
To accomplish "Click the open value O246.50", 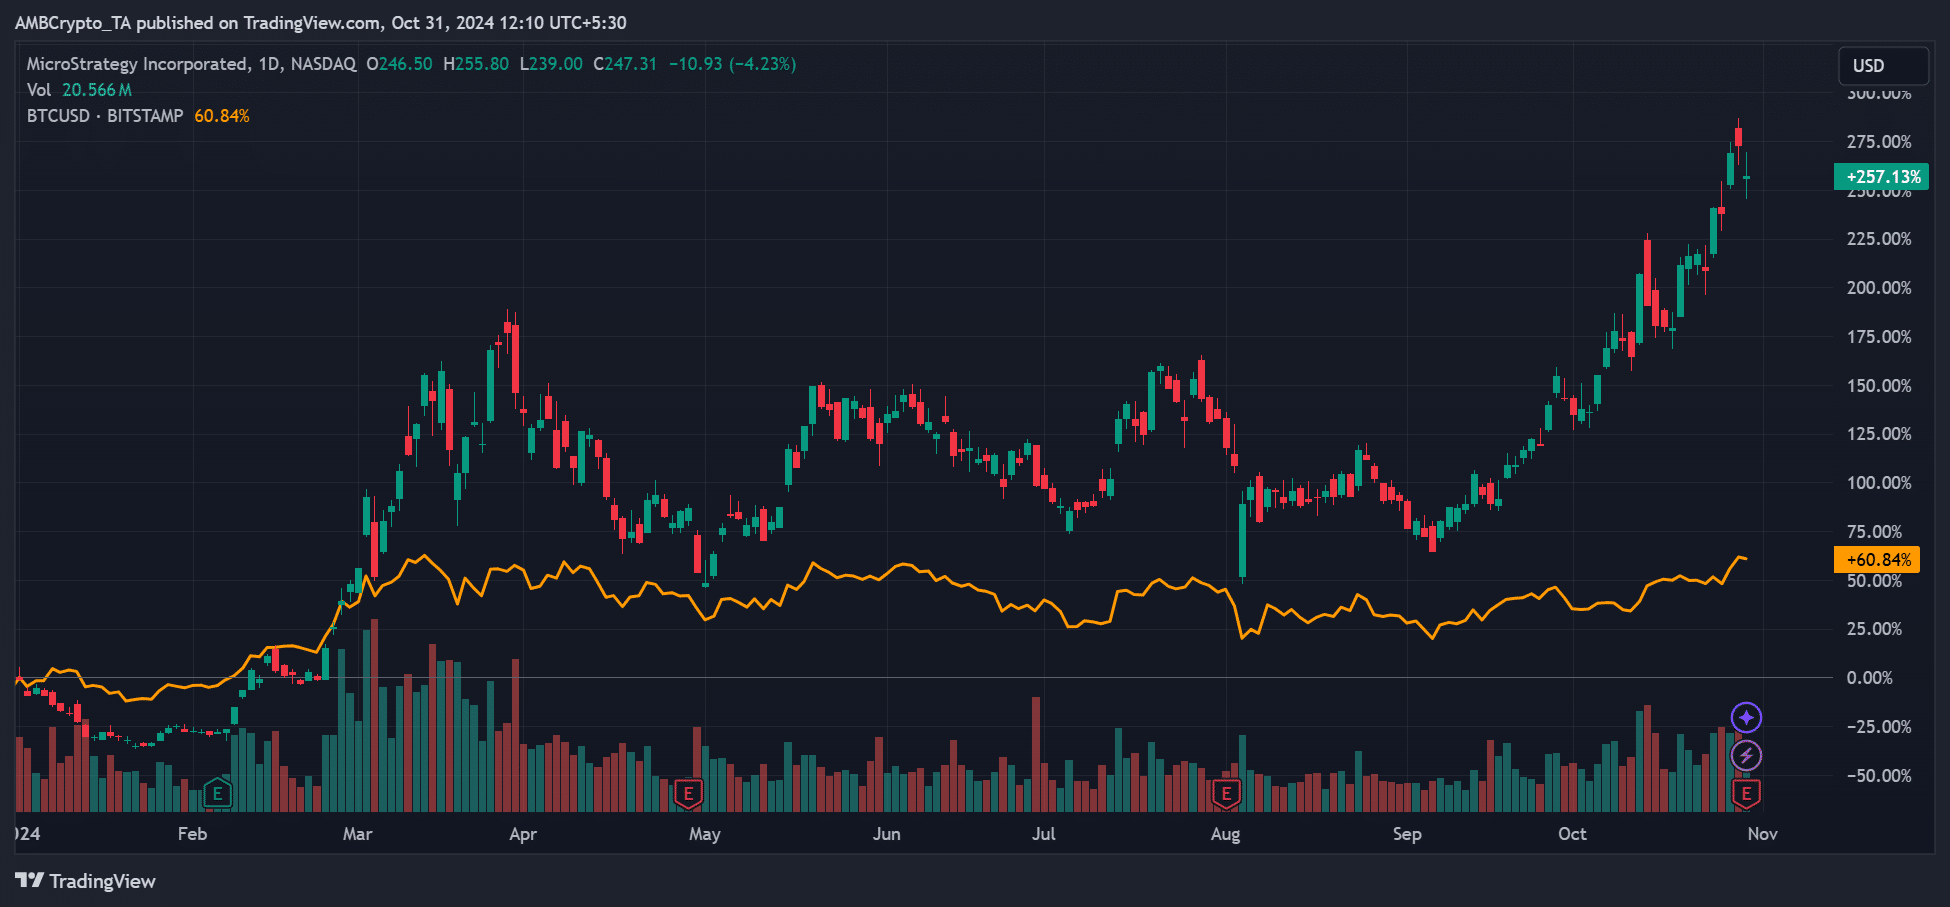I will [x=399, y=64].
